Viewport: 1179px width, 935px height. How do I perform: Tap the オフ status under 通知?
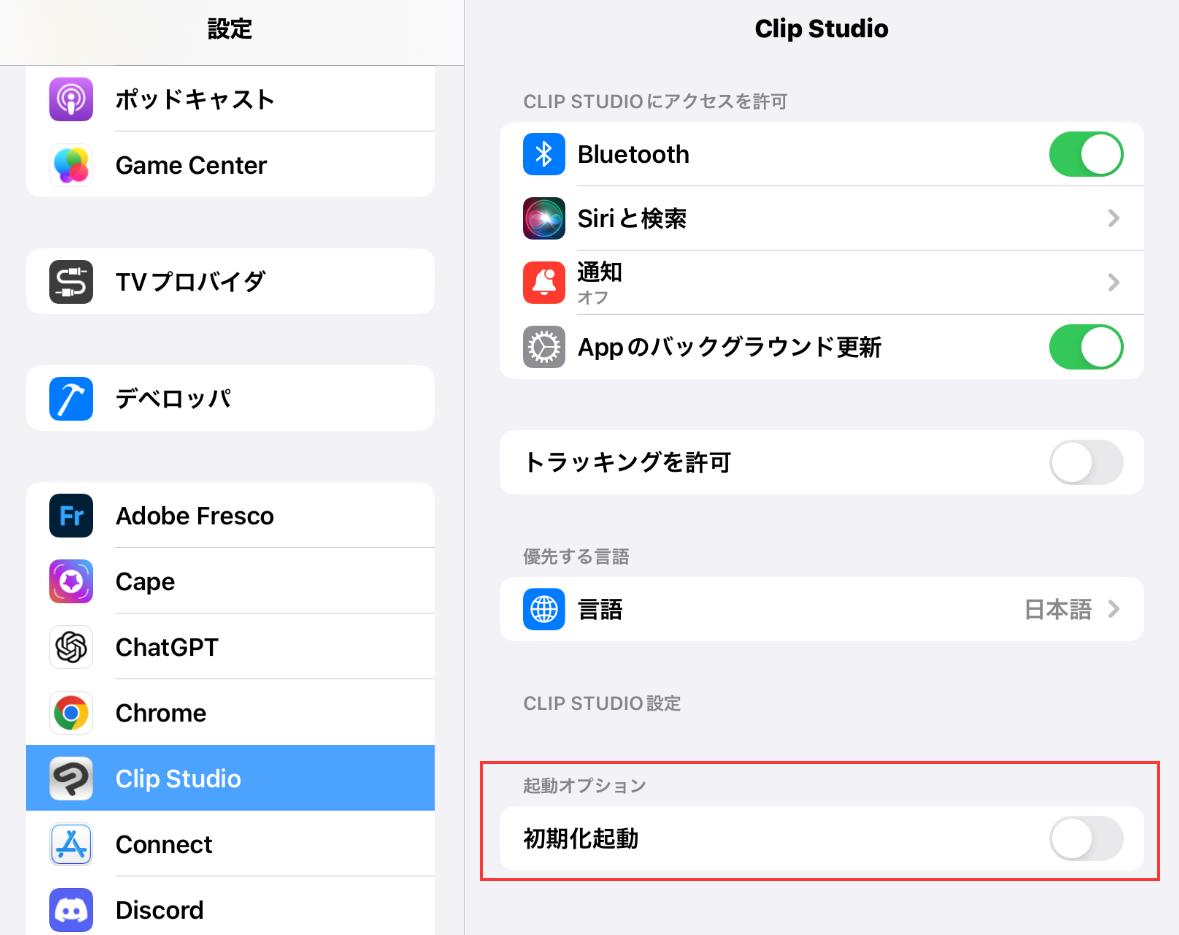click(593, 298)
